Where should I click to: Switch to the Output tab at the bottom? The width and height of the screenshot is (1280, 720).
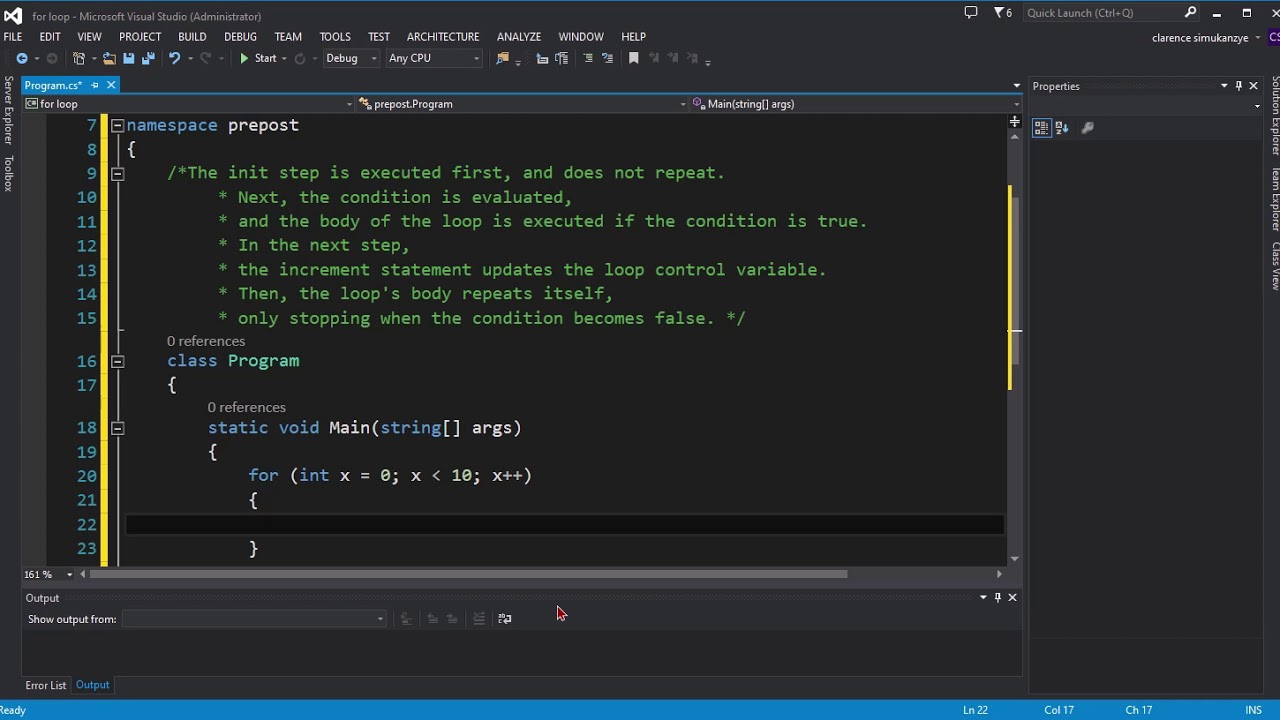coord(92,685)
